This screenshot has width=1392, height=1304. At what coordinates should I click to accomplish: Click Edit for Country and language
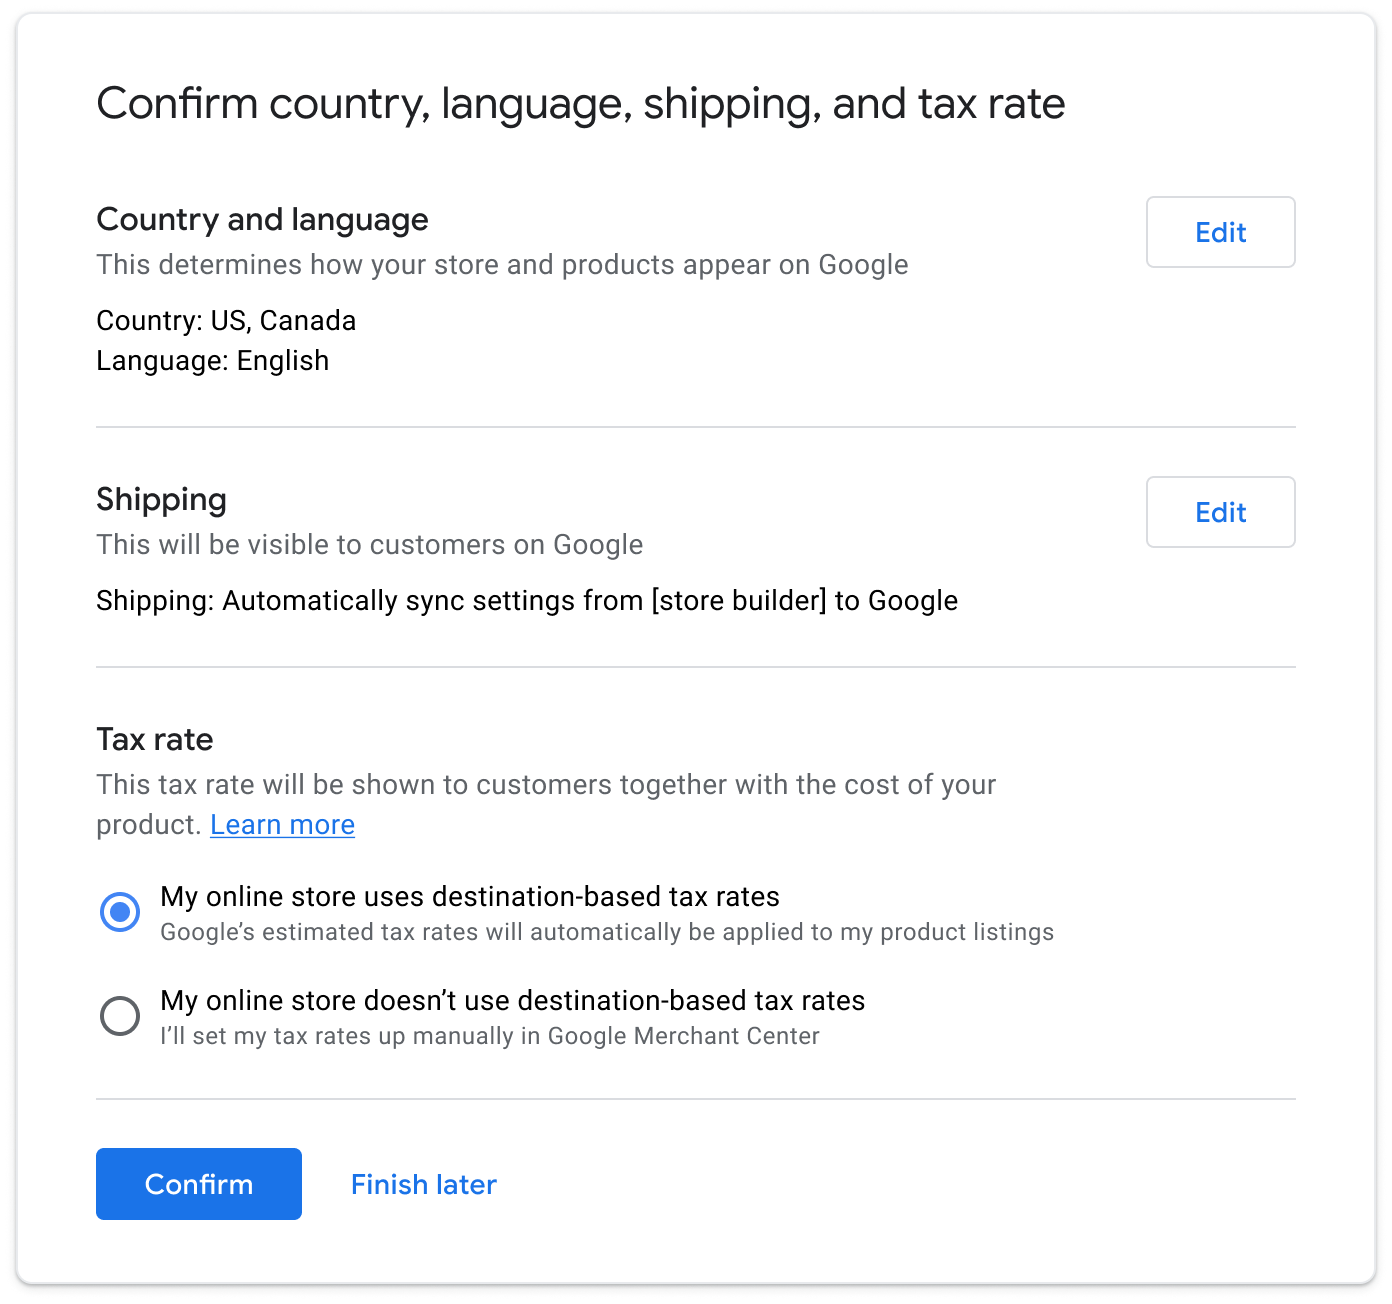(x=1220, y=232)
